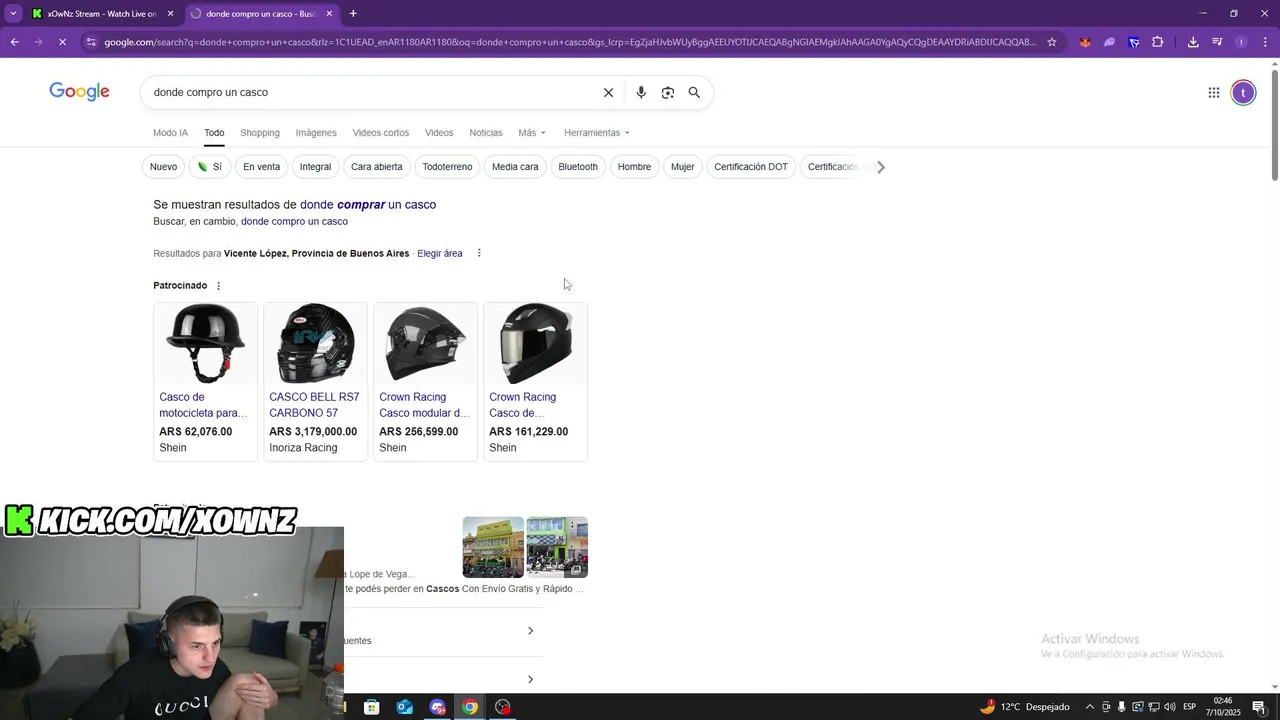This screenshot has width=1280, height=720.
Task: Open the 'donde comprar un casco' suggestion link
Action: (368, 205)
